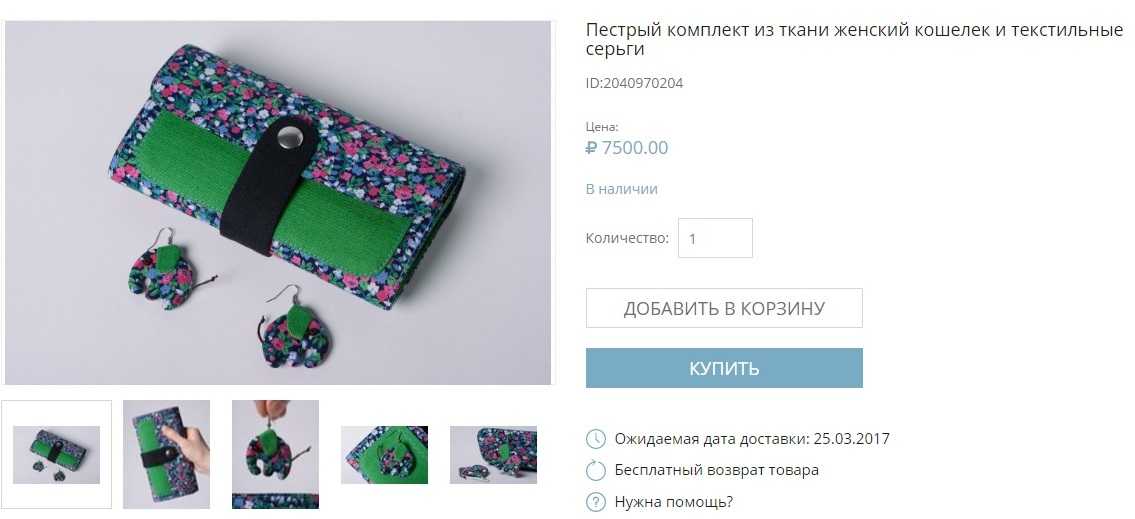Click the expected delivery date 25.03.2017 text
The image size is (1135, 519).
[x=852, y=439]
